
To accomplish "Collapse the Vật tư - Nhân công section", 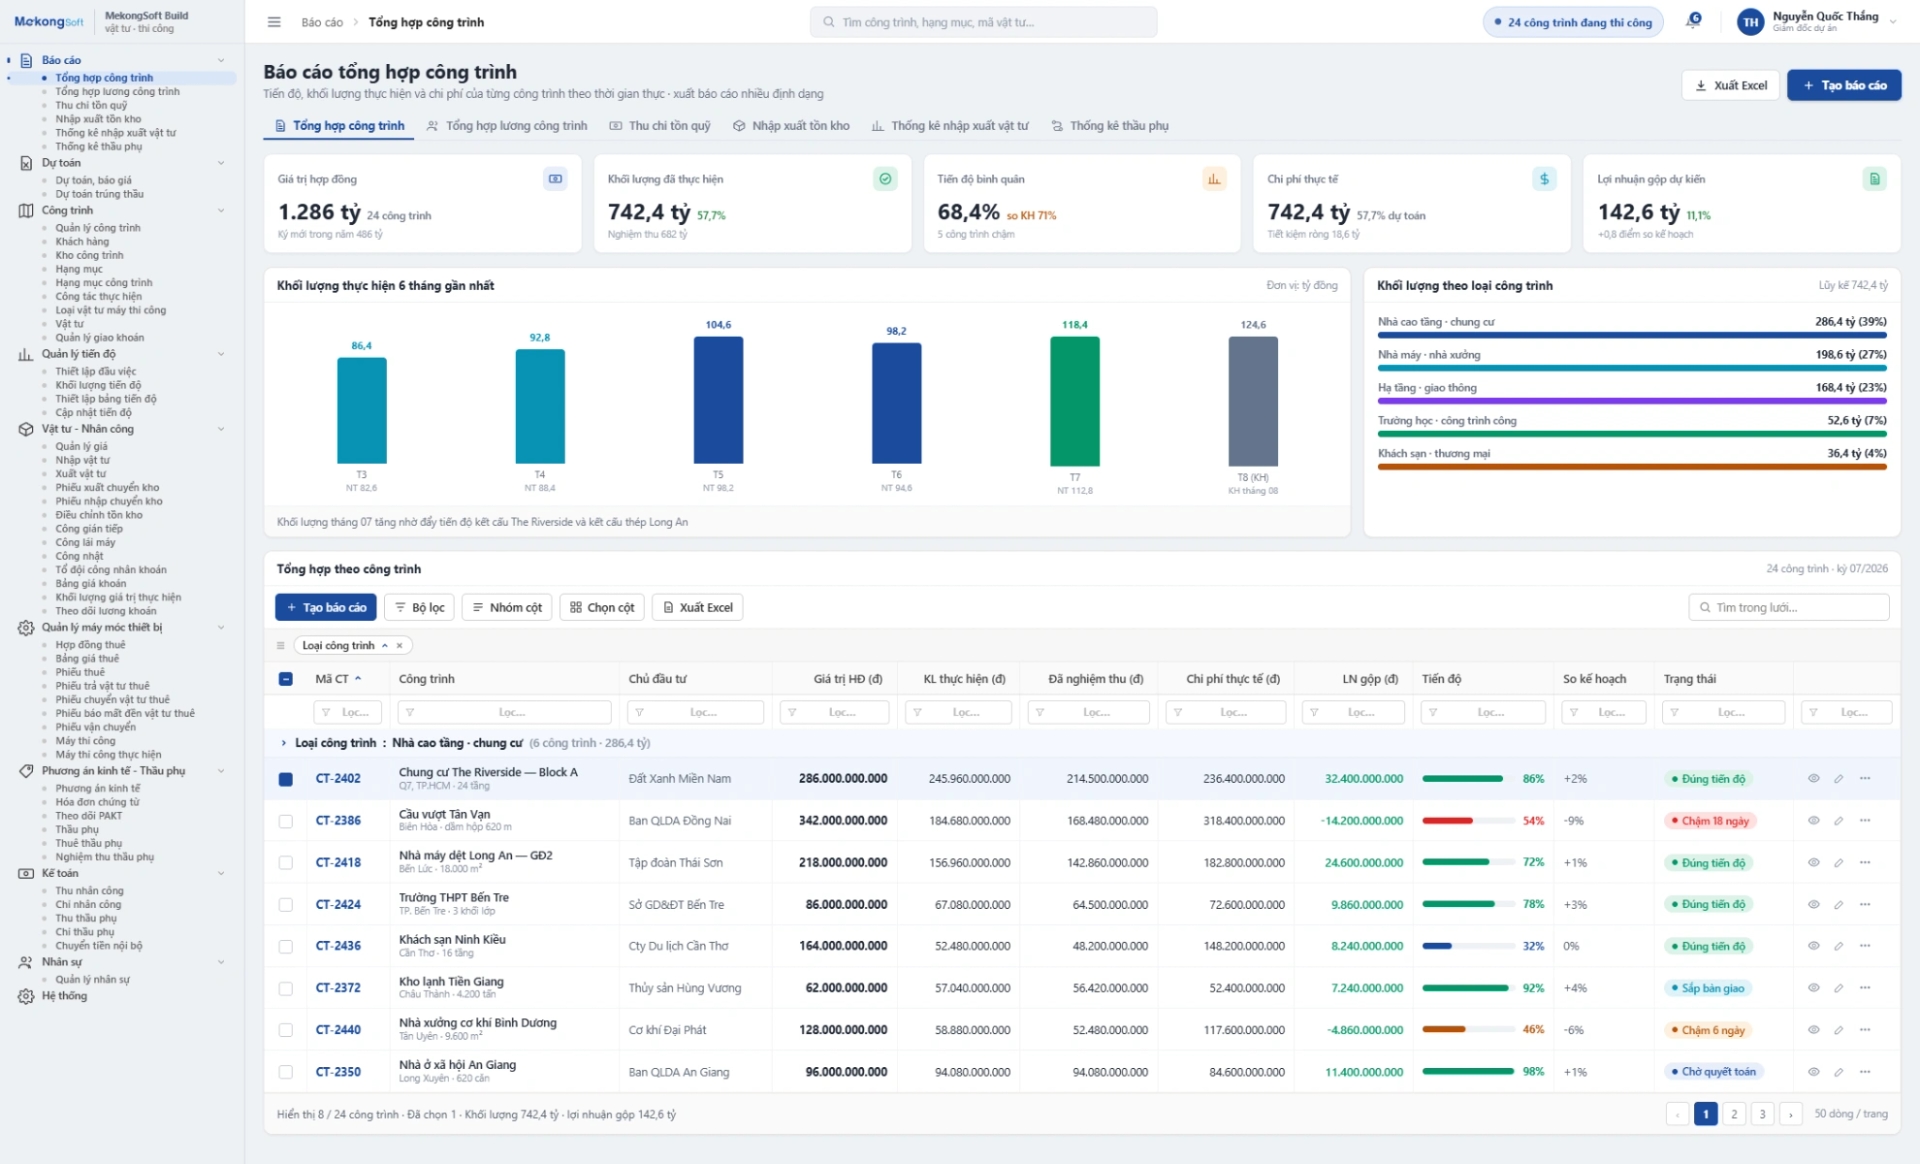I will tap(221, 429).
